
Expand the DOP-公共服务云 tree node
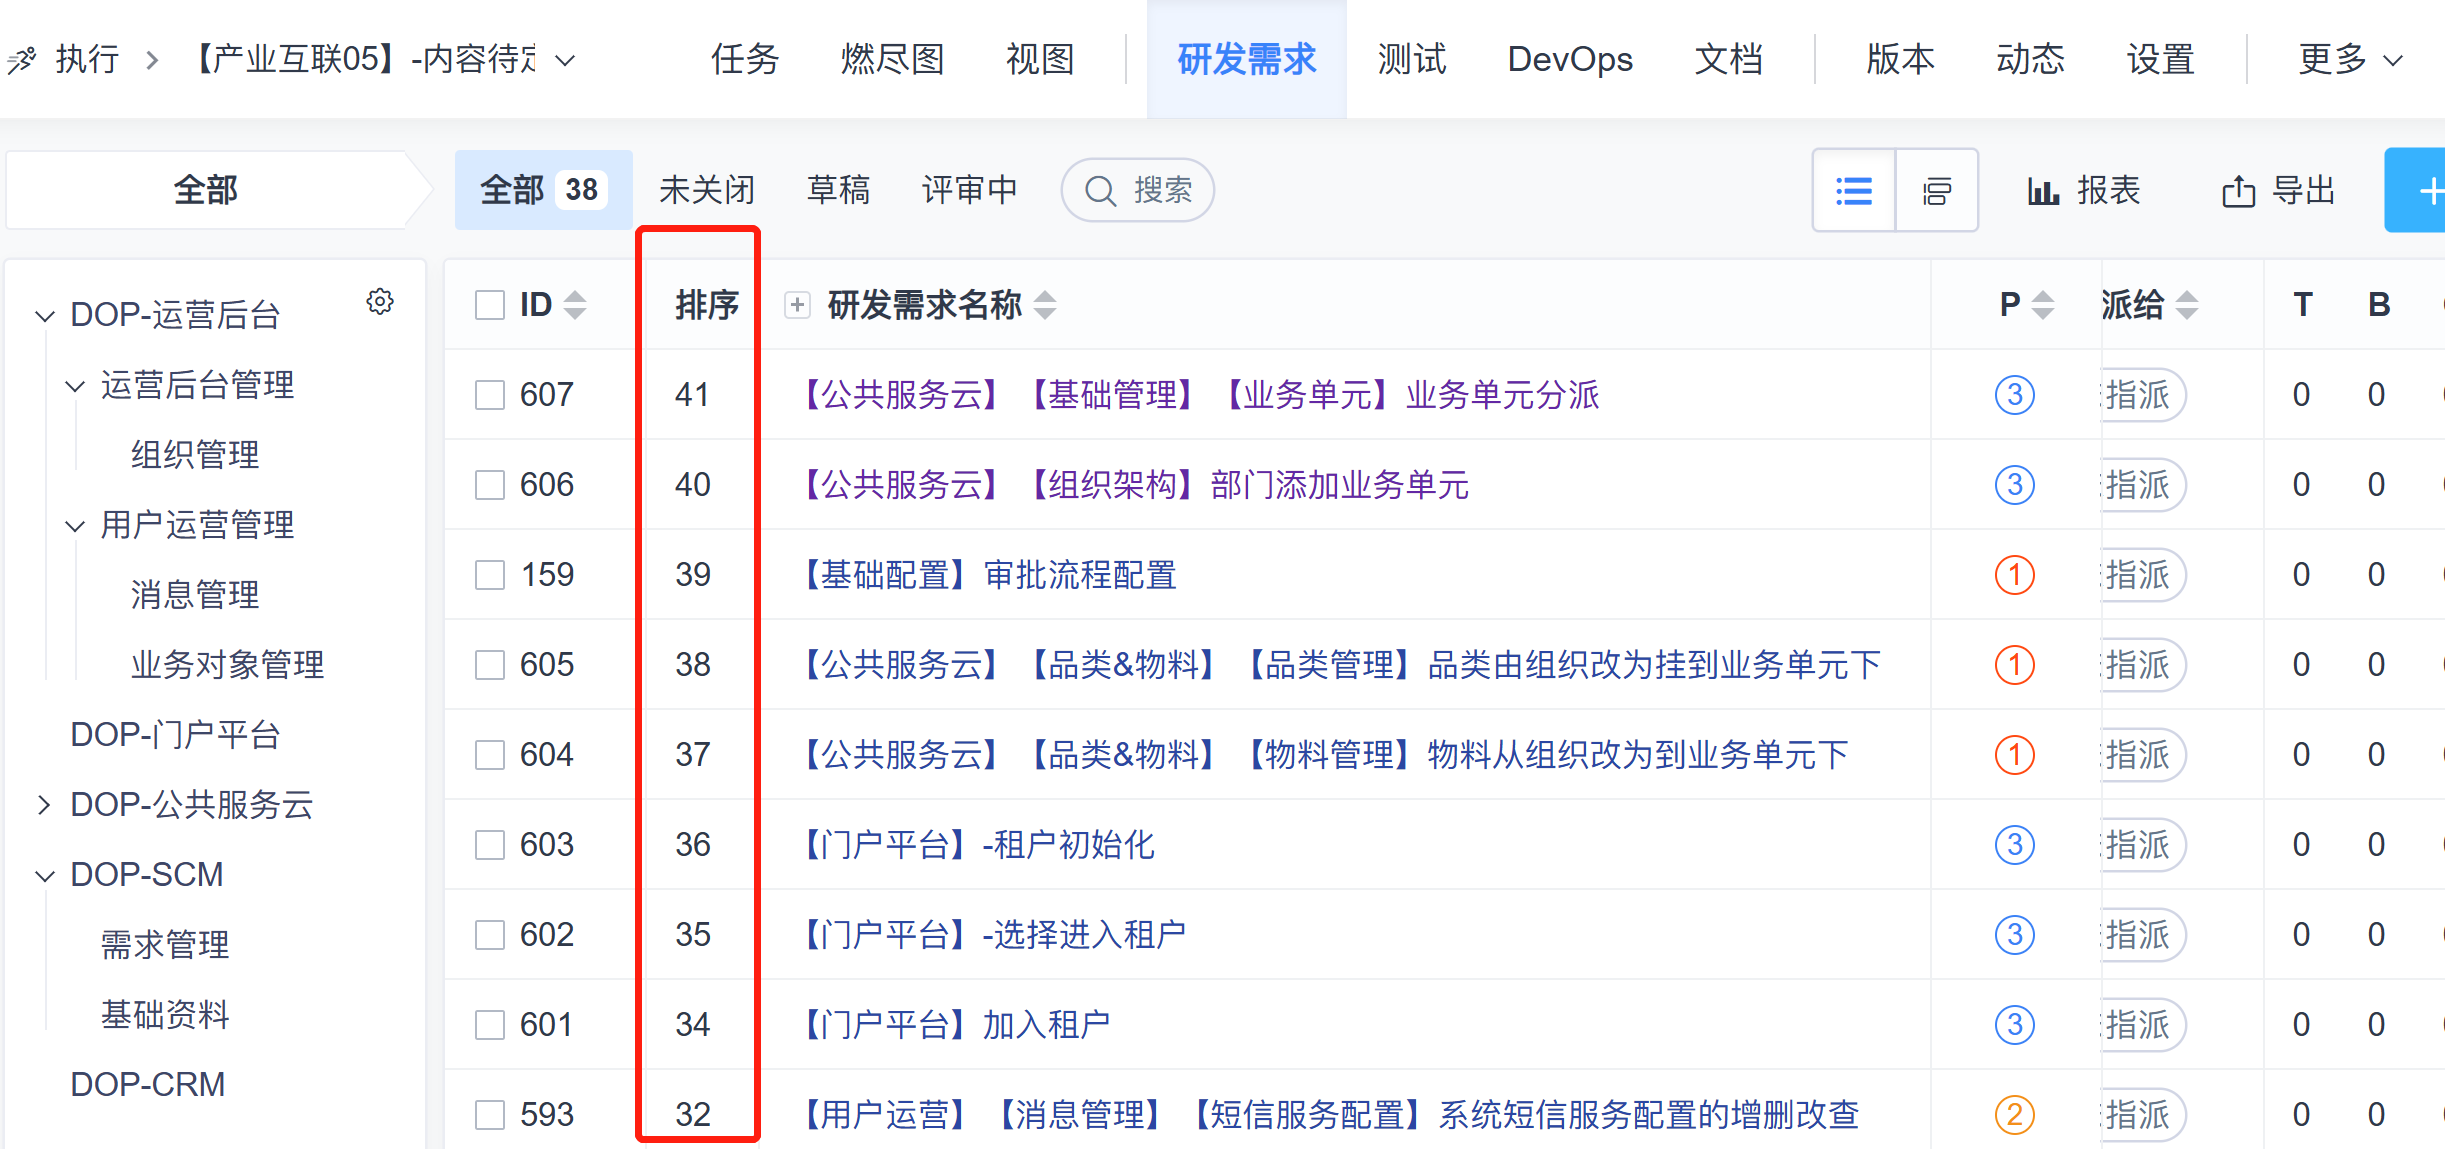pyautogui.click(x=44, y=805)
